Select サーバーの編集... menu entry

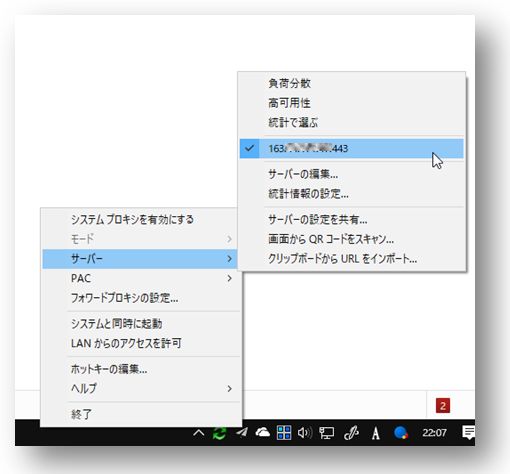click(352, 174)
